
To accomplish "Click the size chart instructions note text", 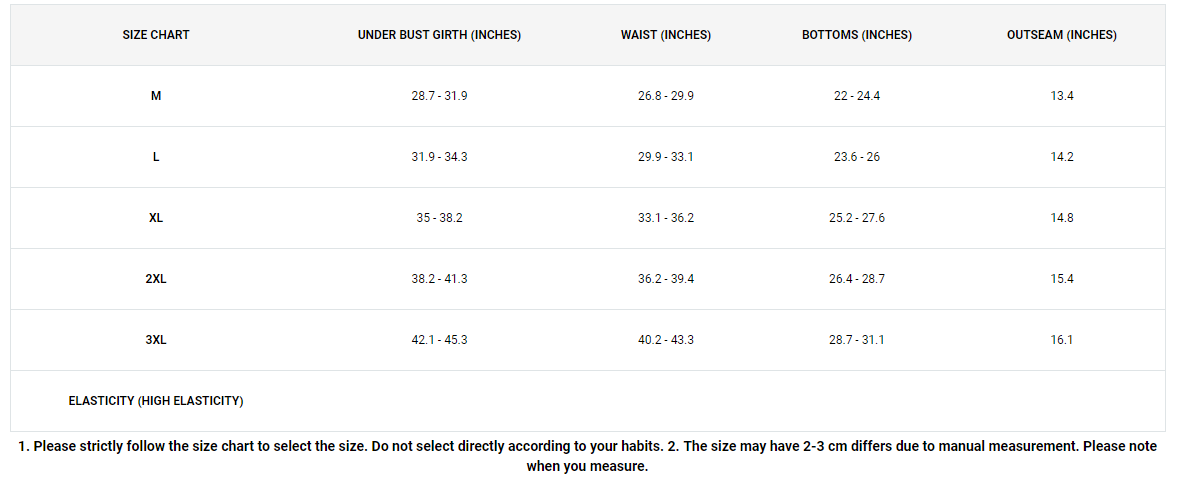I will click(x=588, y=456).
